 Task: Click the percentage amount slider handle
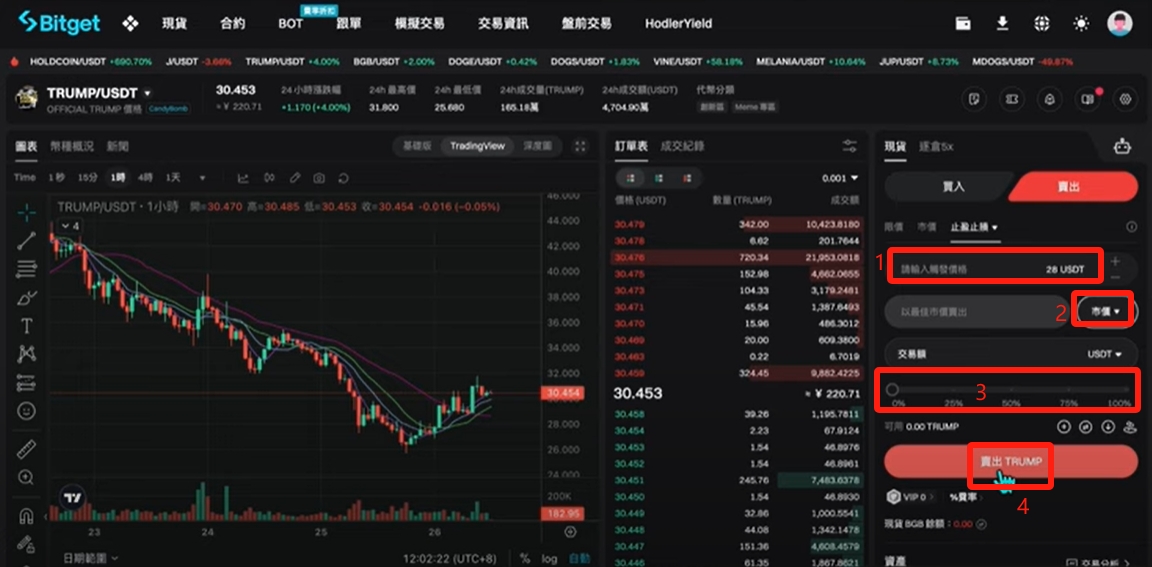tap(893, 389)
